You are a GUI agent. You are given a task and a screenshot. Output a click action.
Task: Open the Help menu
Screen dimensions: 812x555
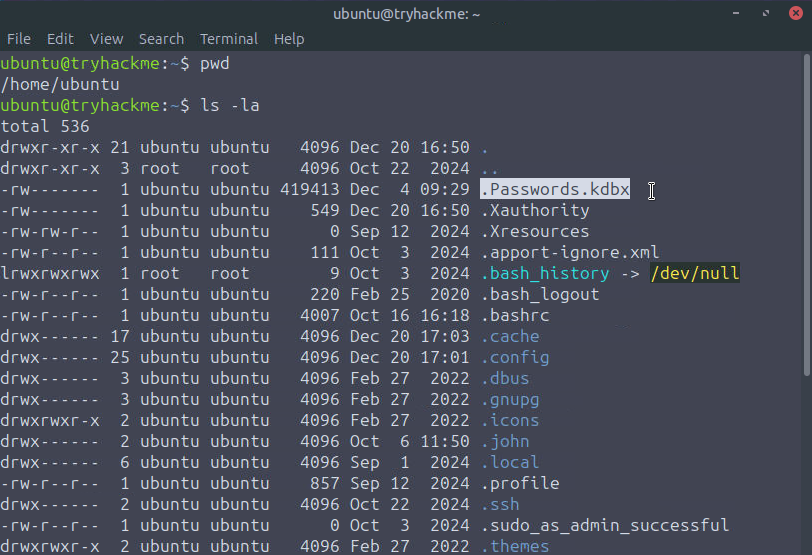(289, 39)
